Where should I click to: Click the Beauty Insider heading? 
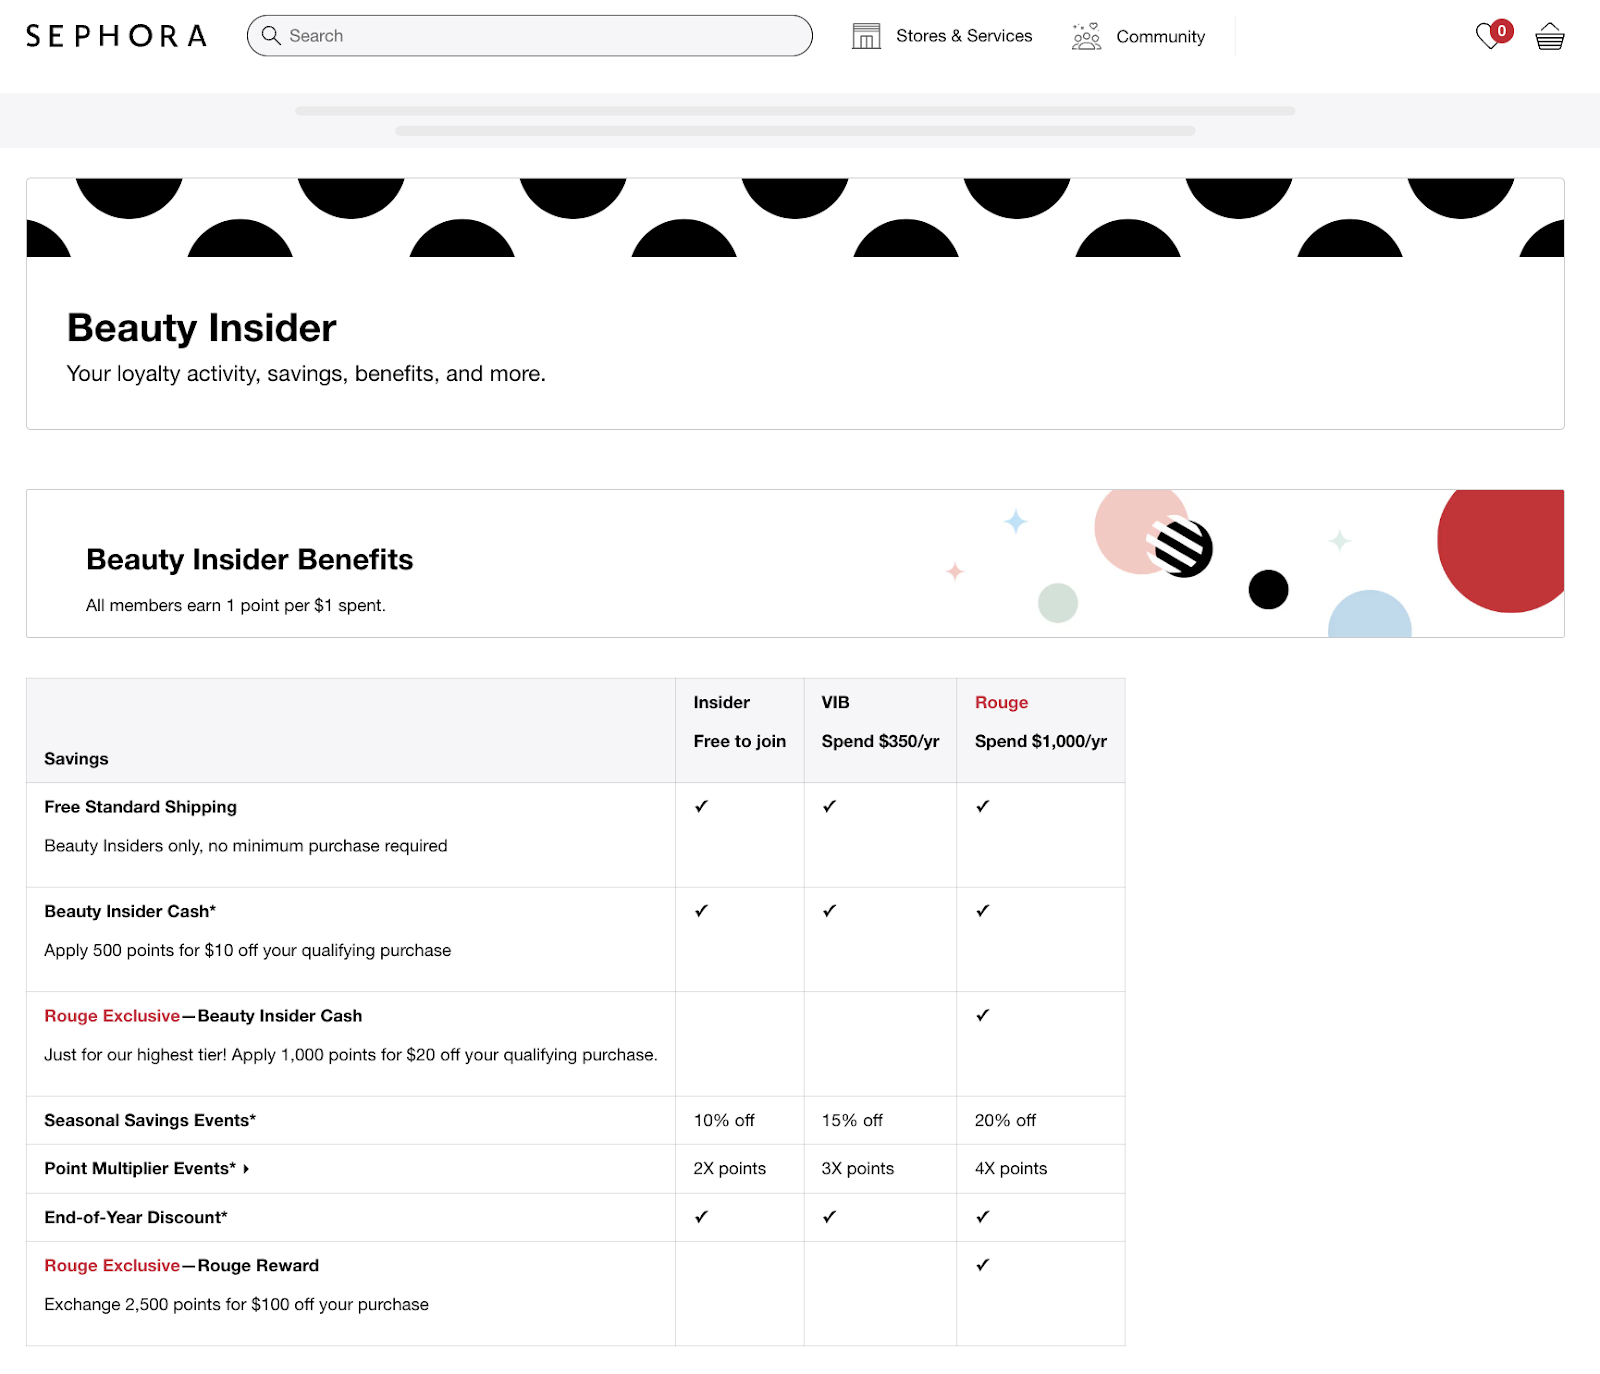202,328
